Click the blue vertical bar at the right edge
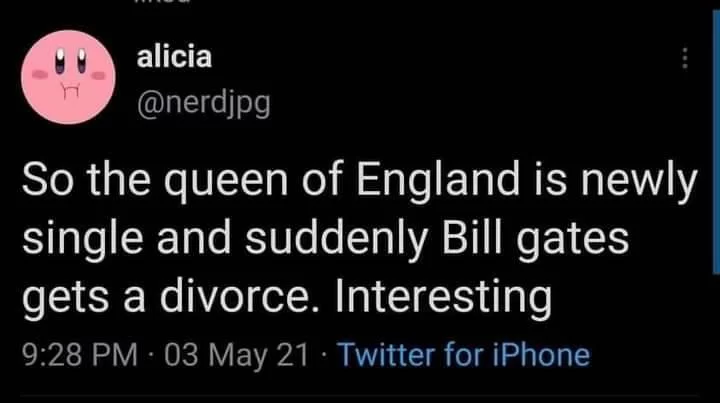 (x=716, y=142)
